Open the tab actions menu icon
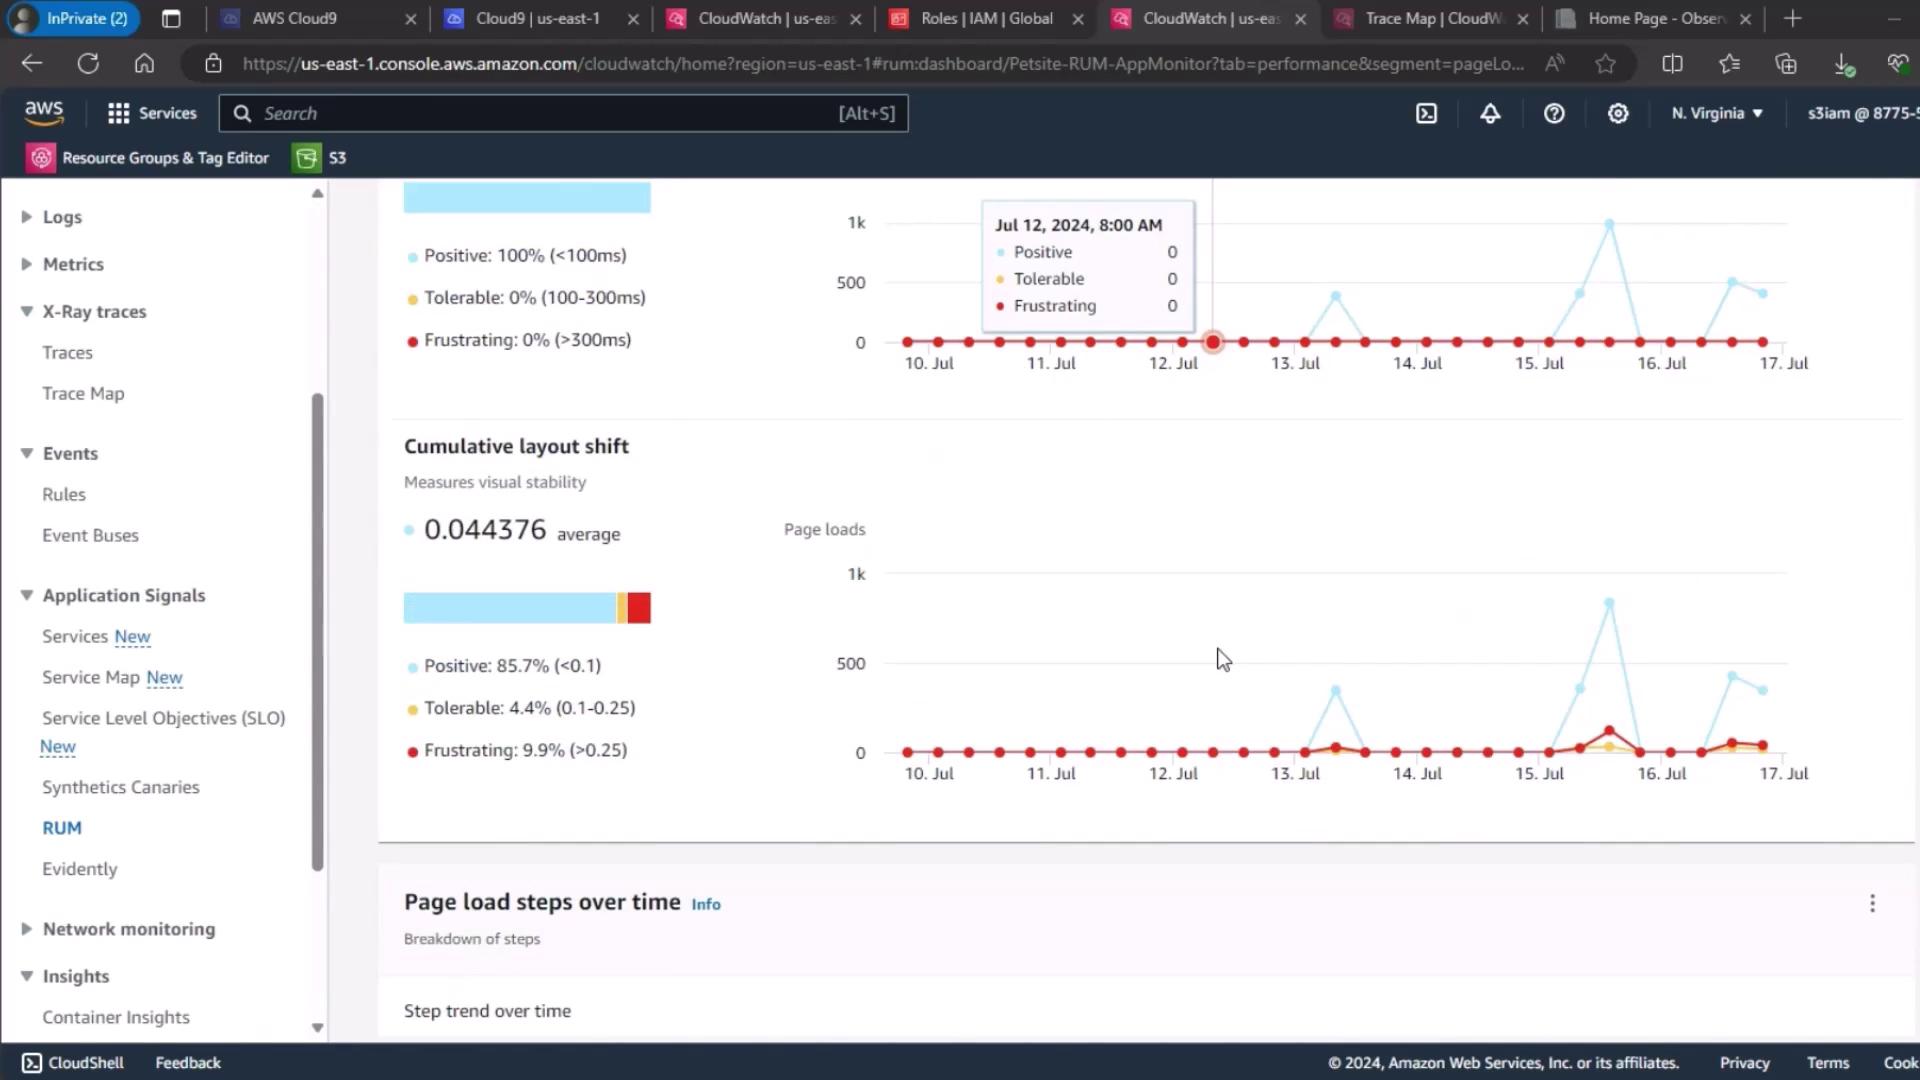The image size is (1920, 1080). click(171, 18)
